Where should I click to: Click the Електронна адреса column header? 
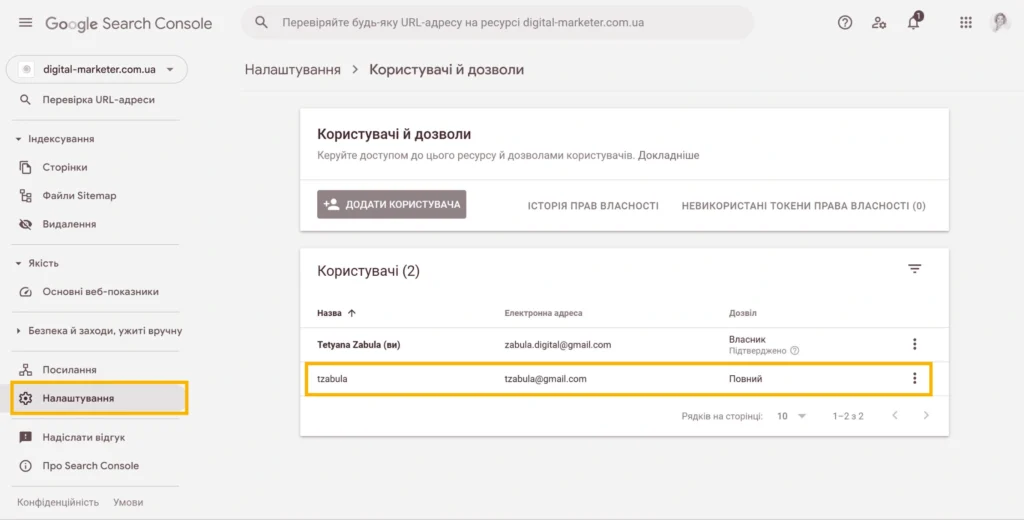[x=543, y=313]
